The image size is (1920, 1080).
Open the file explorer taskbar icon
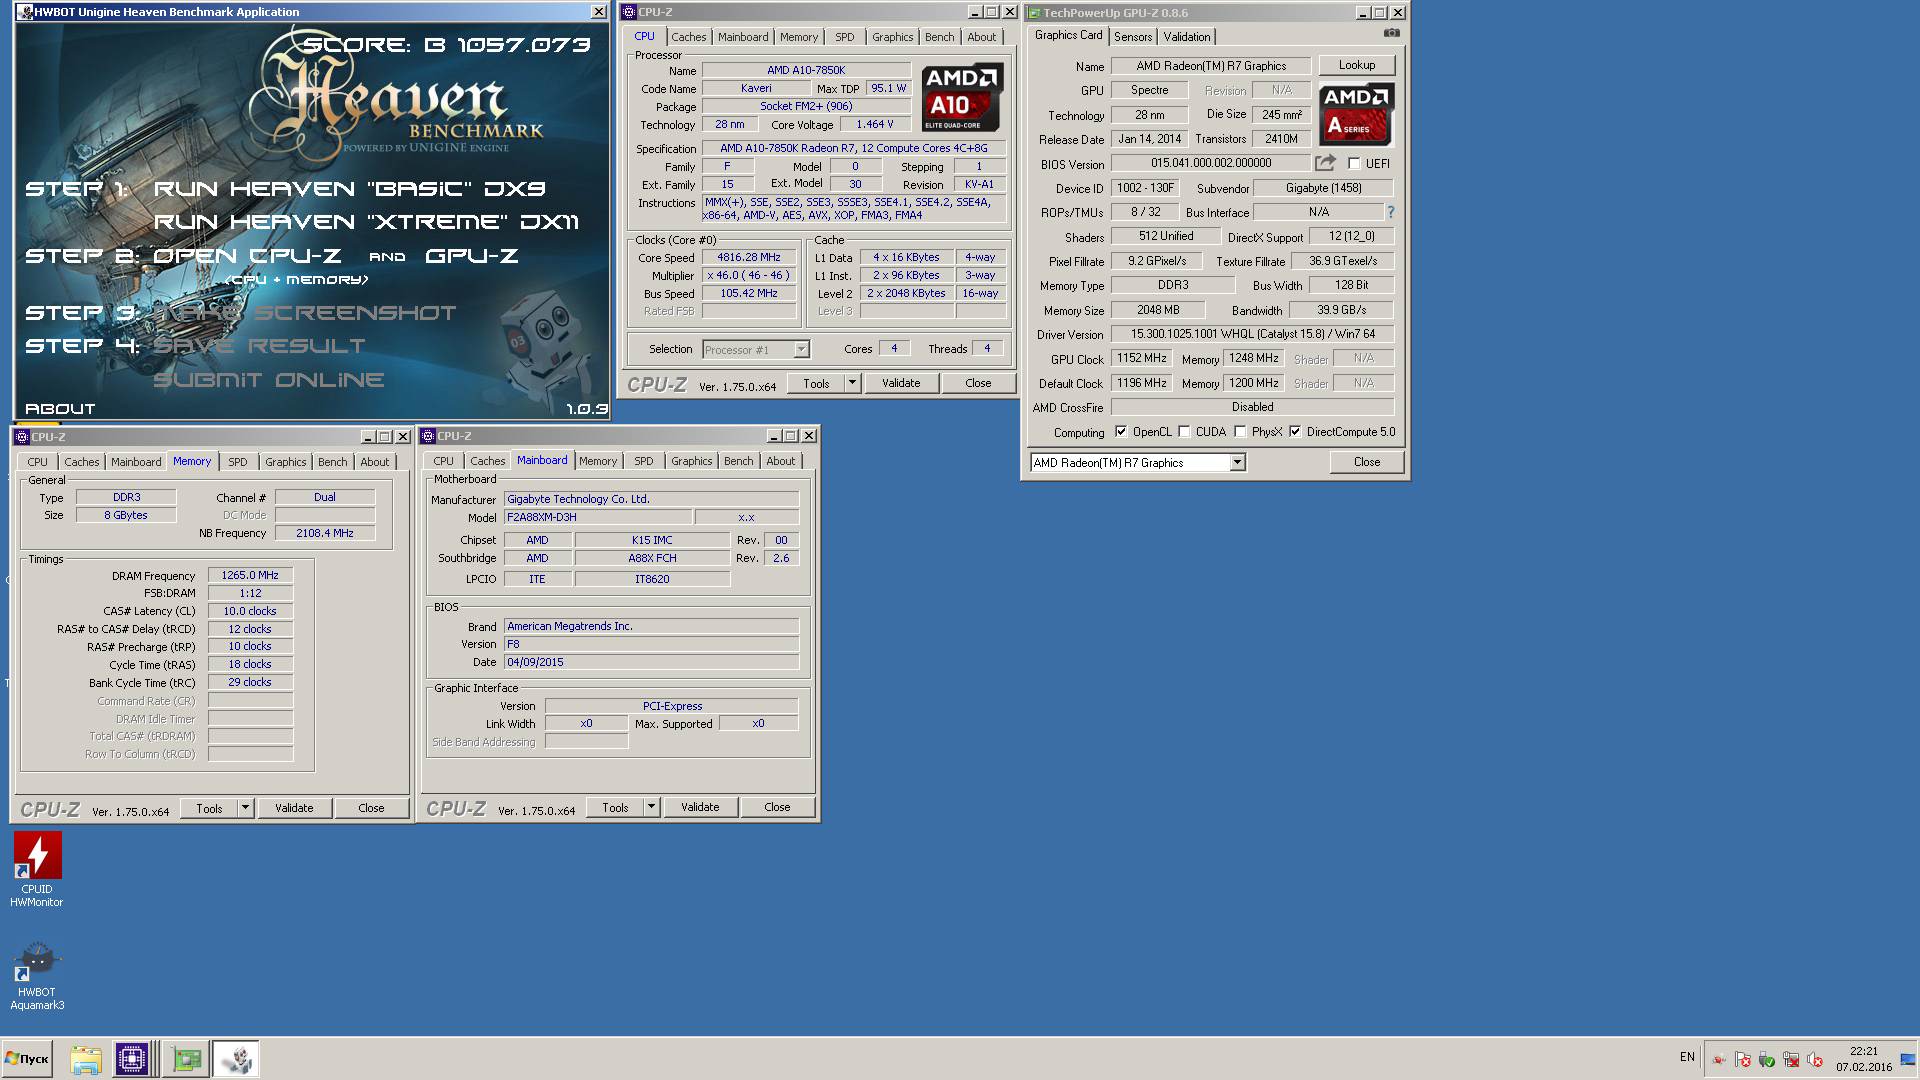[x=86, y=1059]
